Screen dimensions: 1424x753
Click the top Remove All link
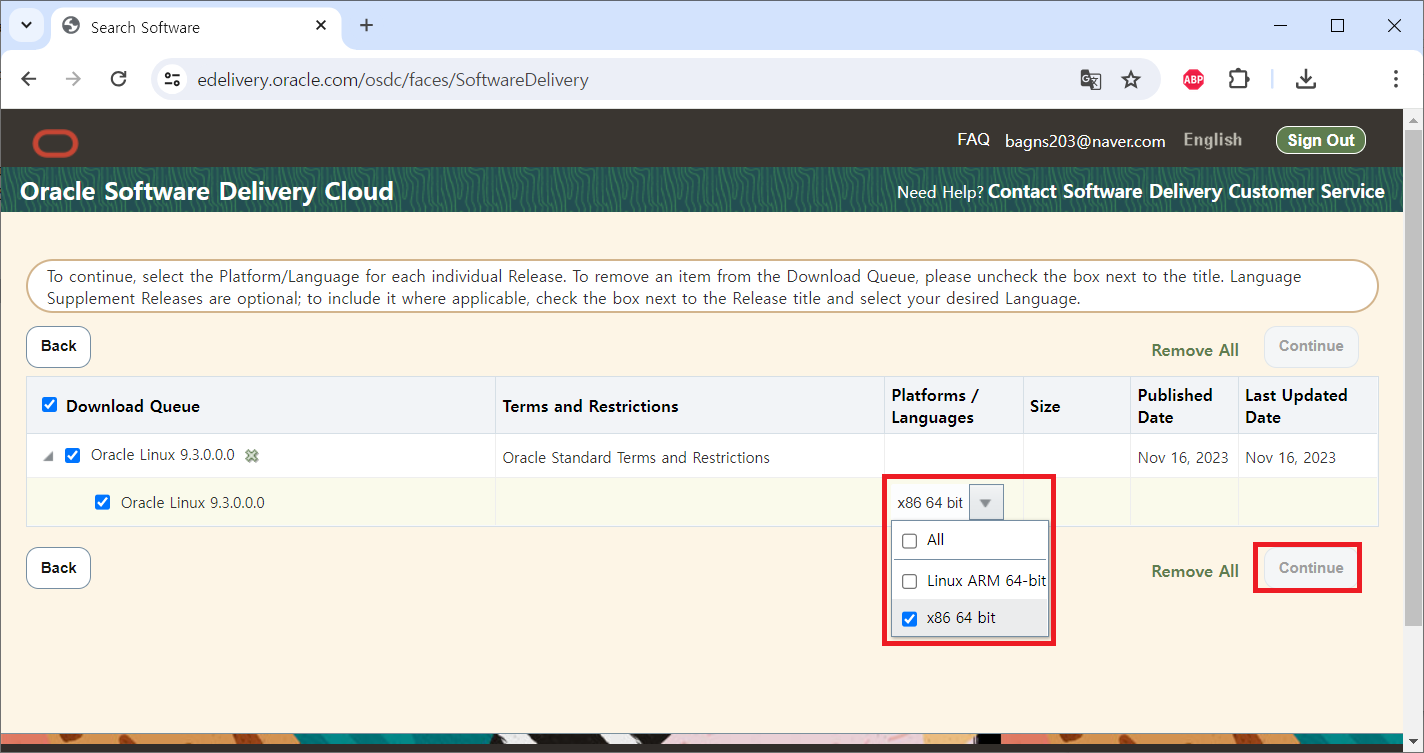coord(1195,350)
